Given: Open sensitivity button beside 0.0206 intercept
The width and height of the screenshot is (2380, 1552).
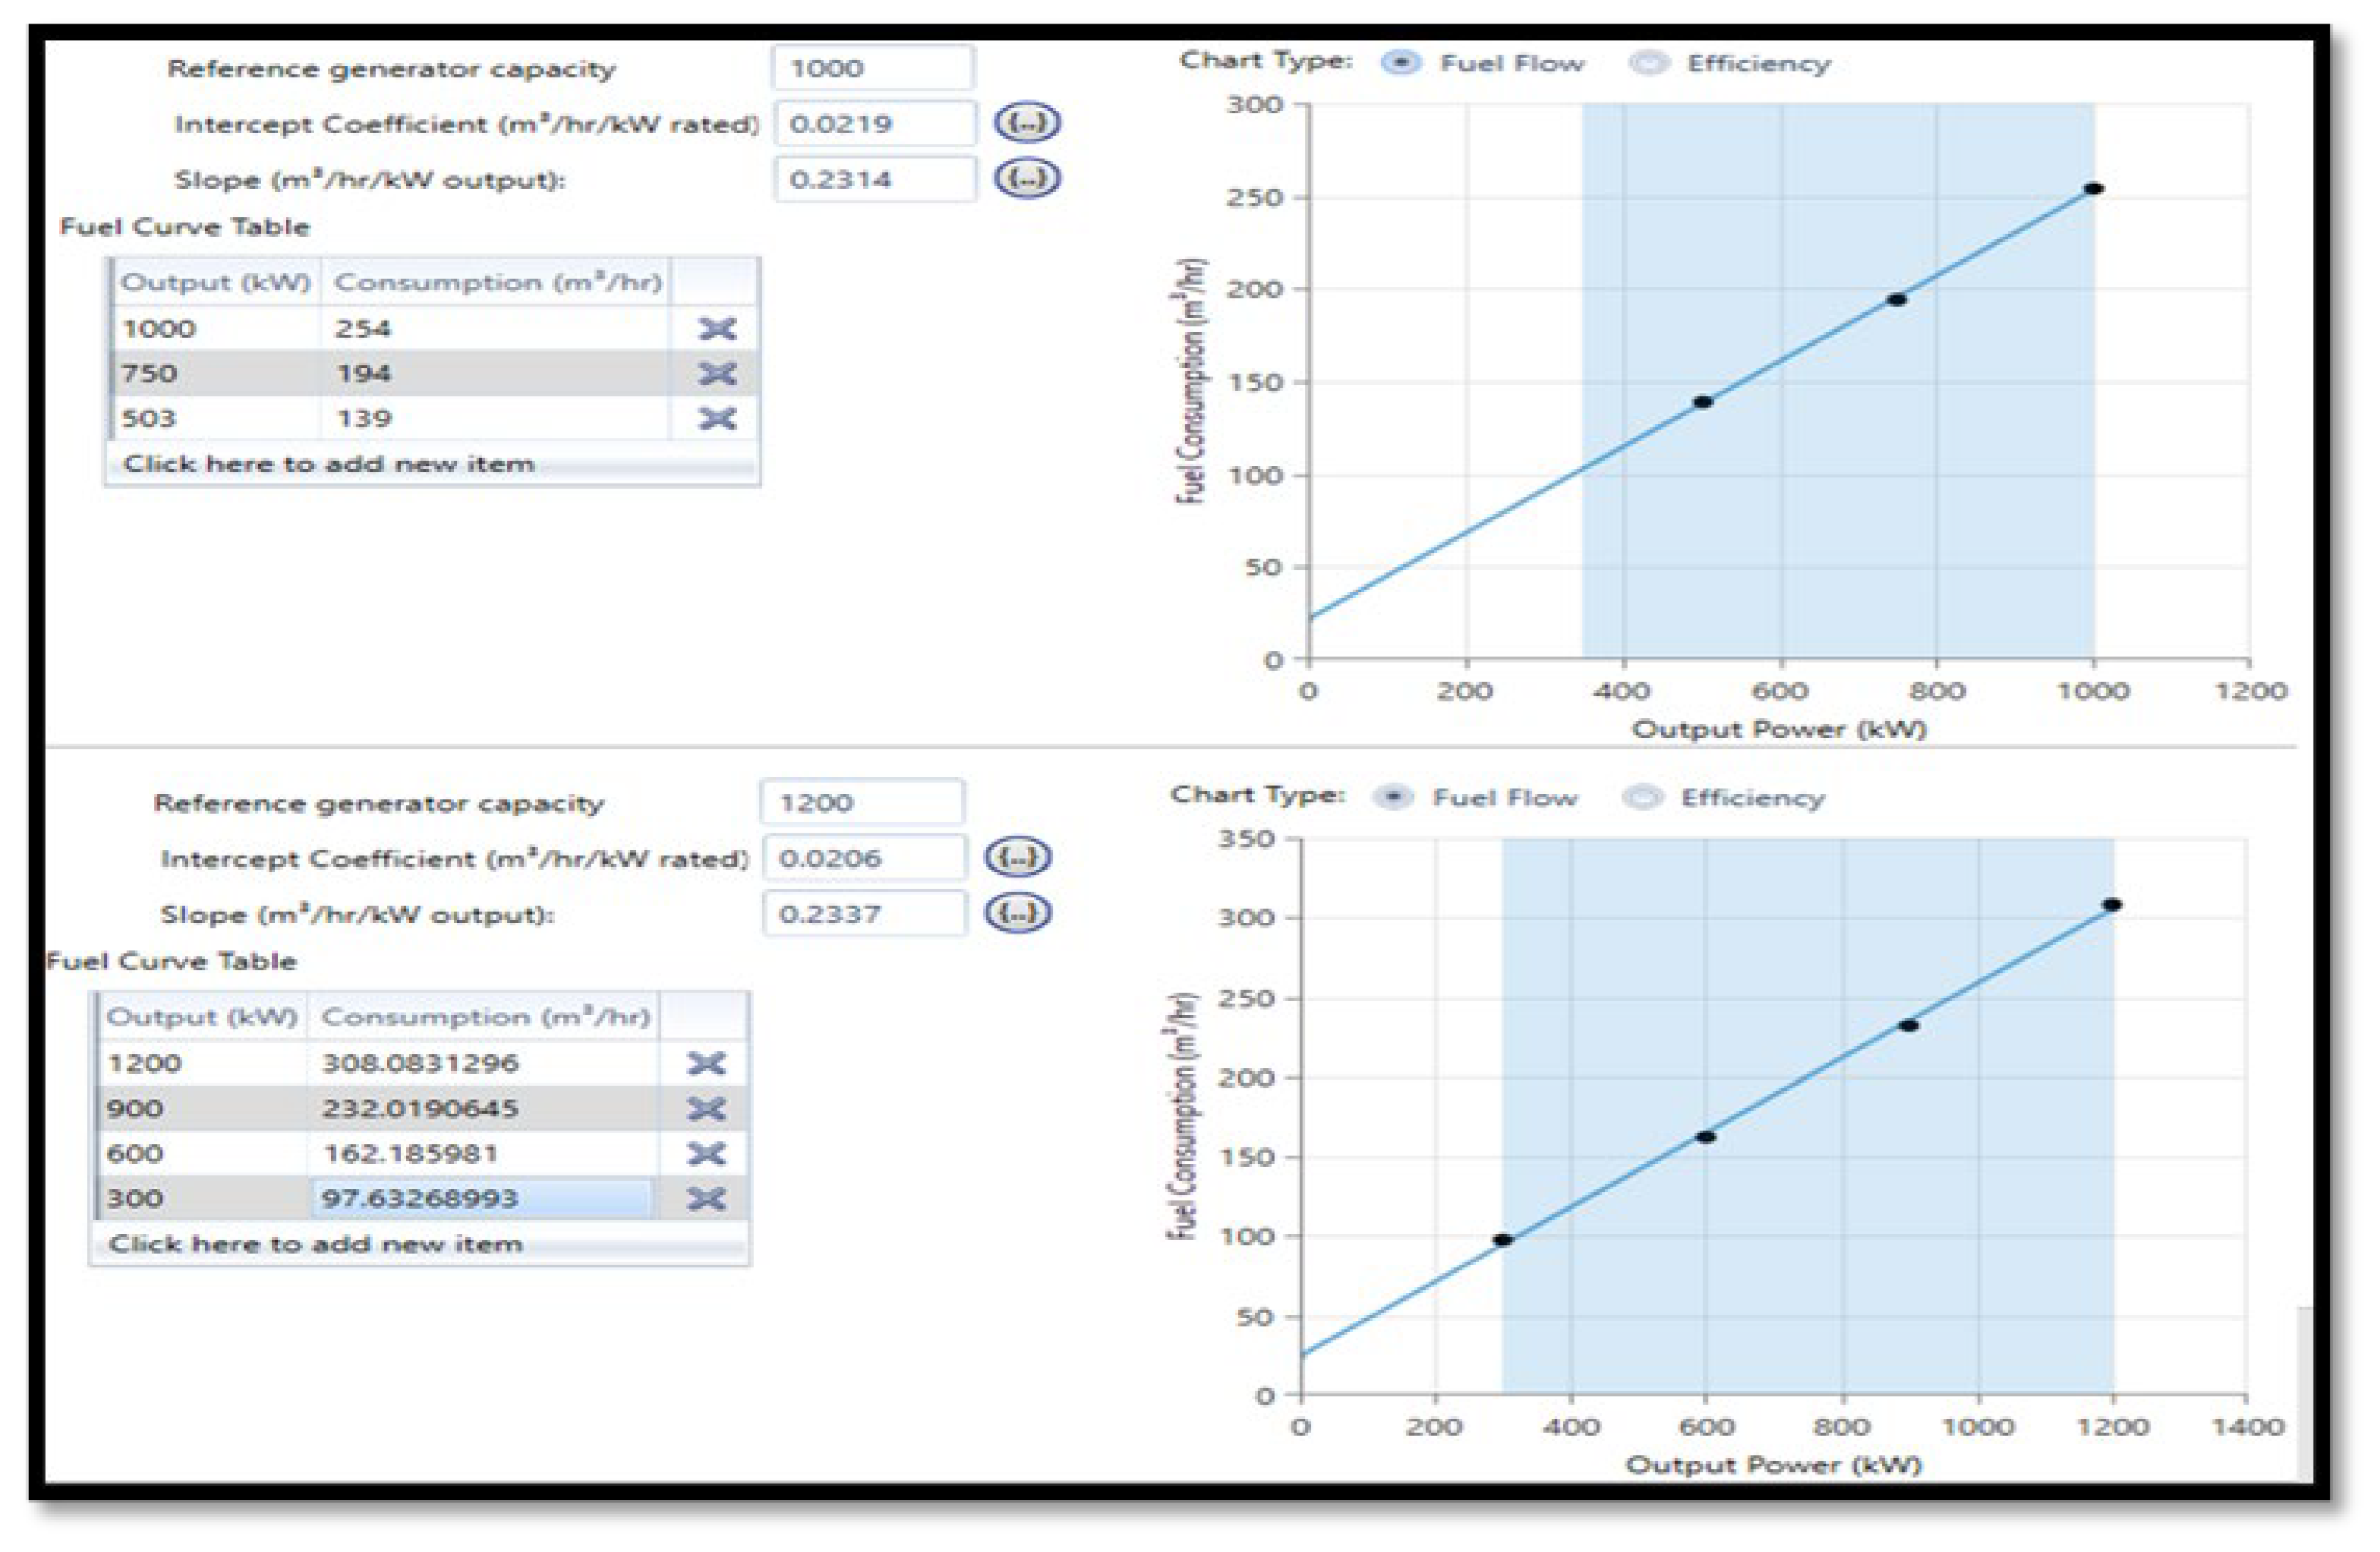Looking at the screenshot, I should 1017,858.
